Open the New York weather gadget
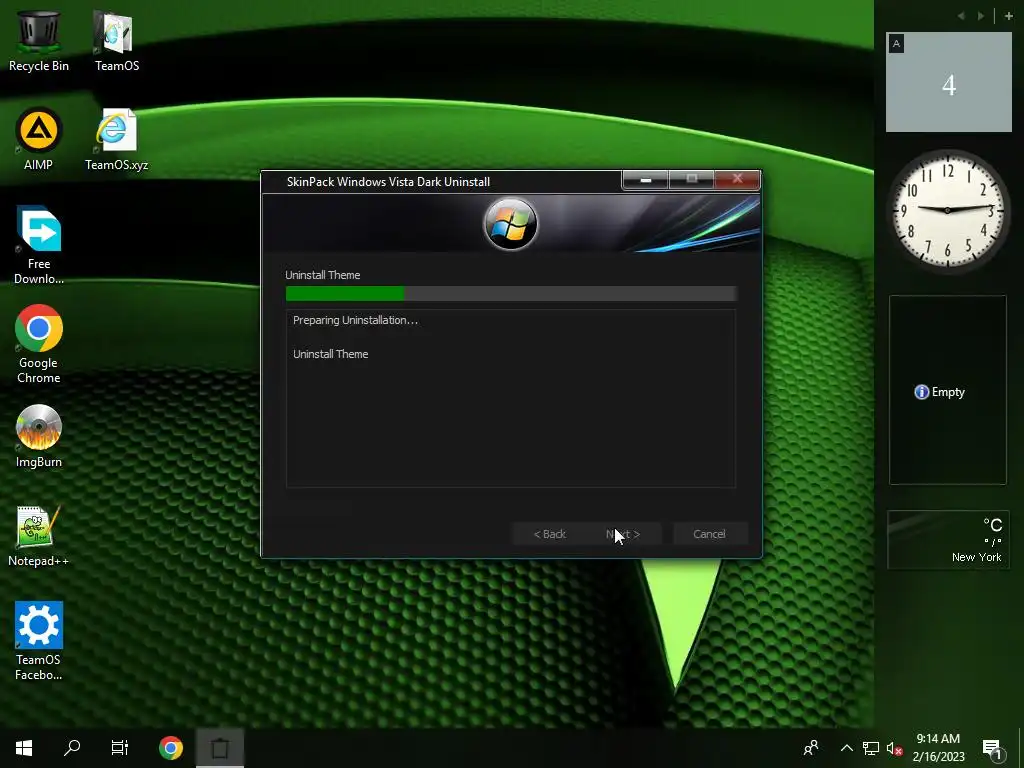This screenshot has height=768, width=1024. (948, 540)
